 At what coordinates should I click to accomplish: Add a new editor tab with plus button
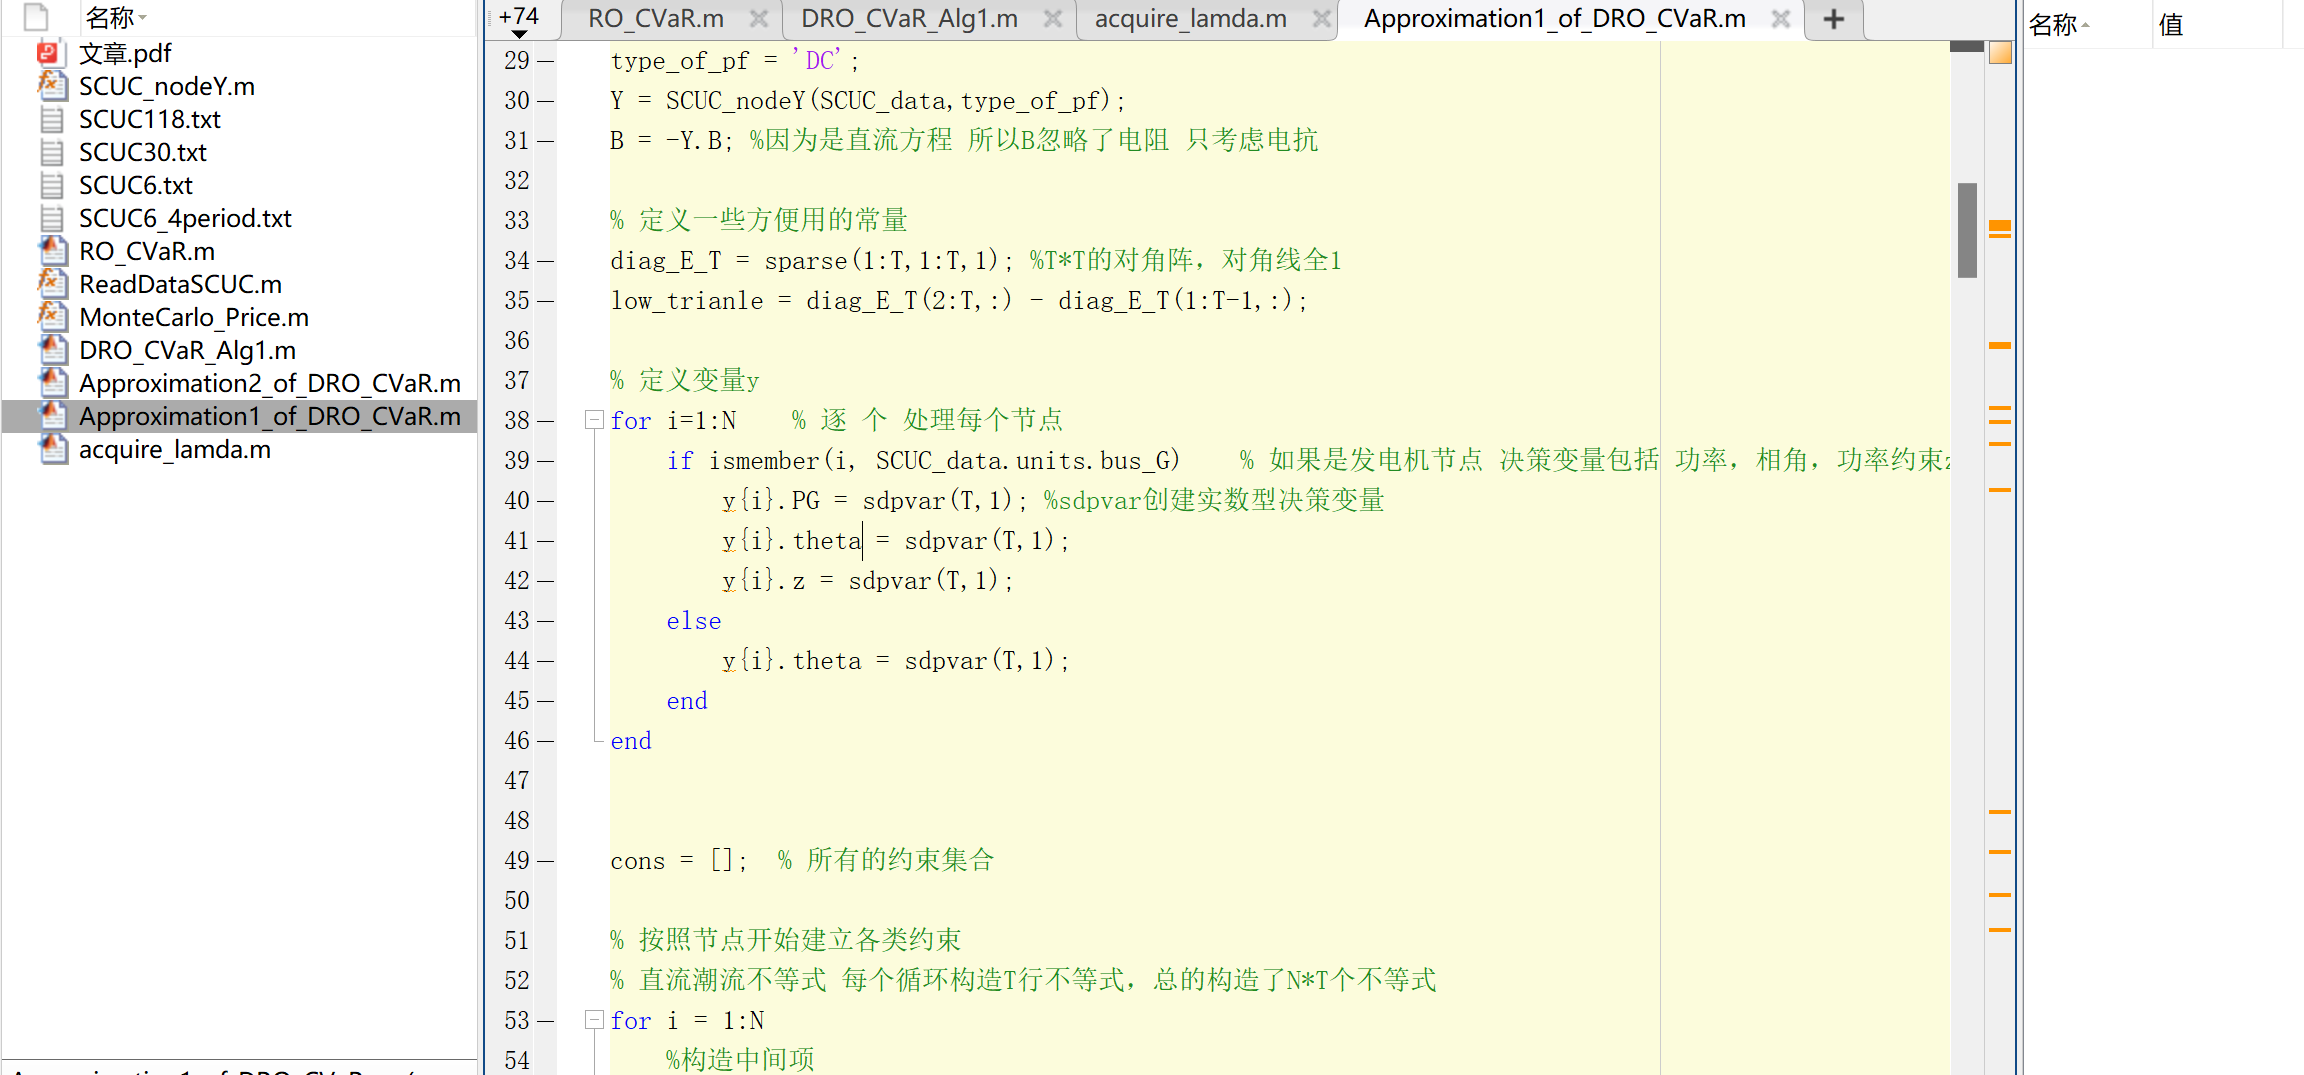[1834, 19]
